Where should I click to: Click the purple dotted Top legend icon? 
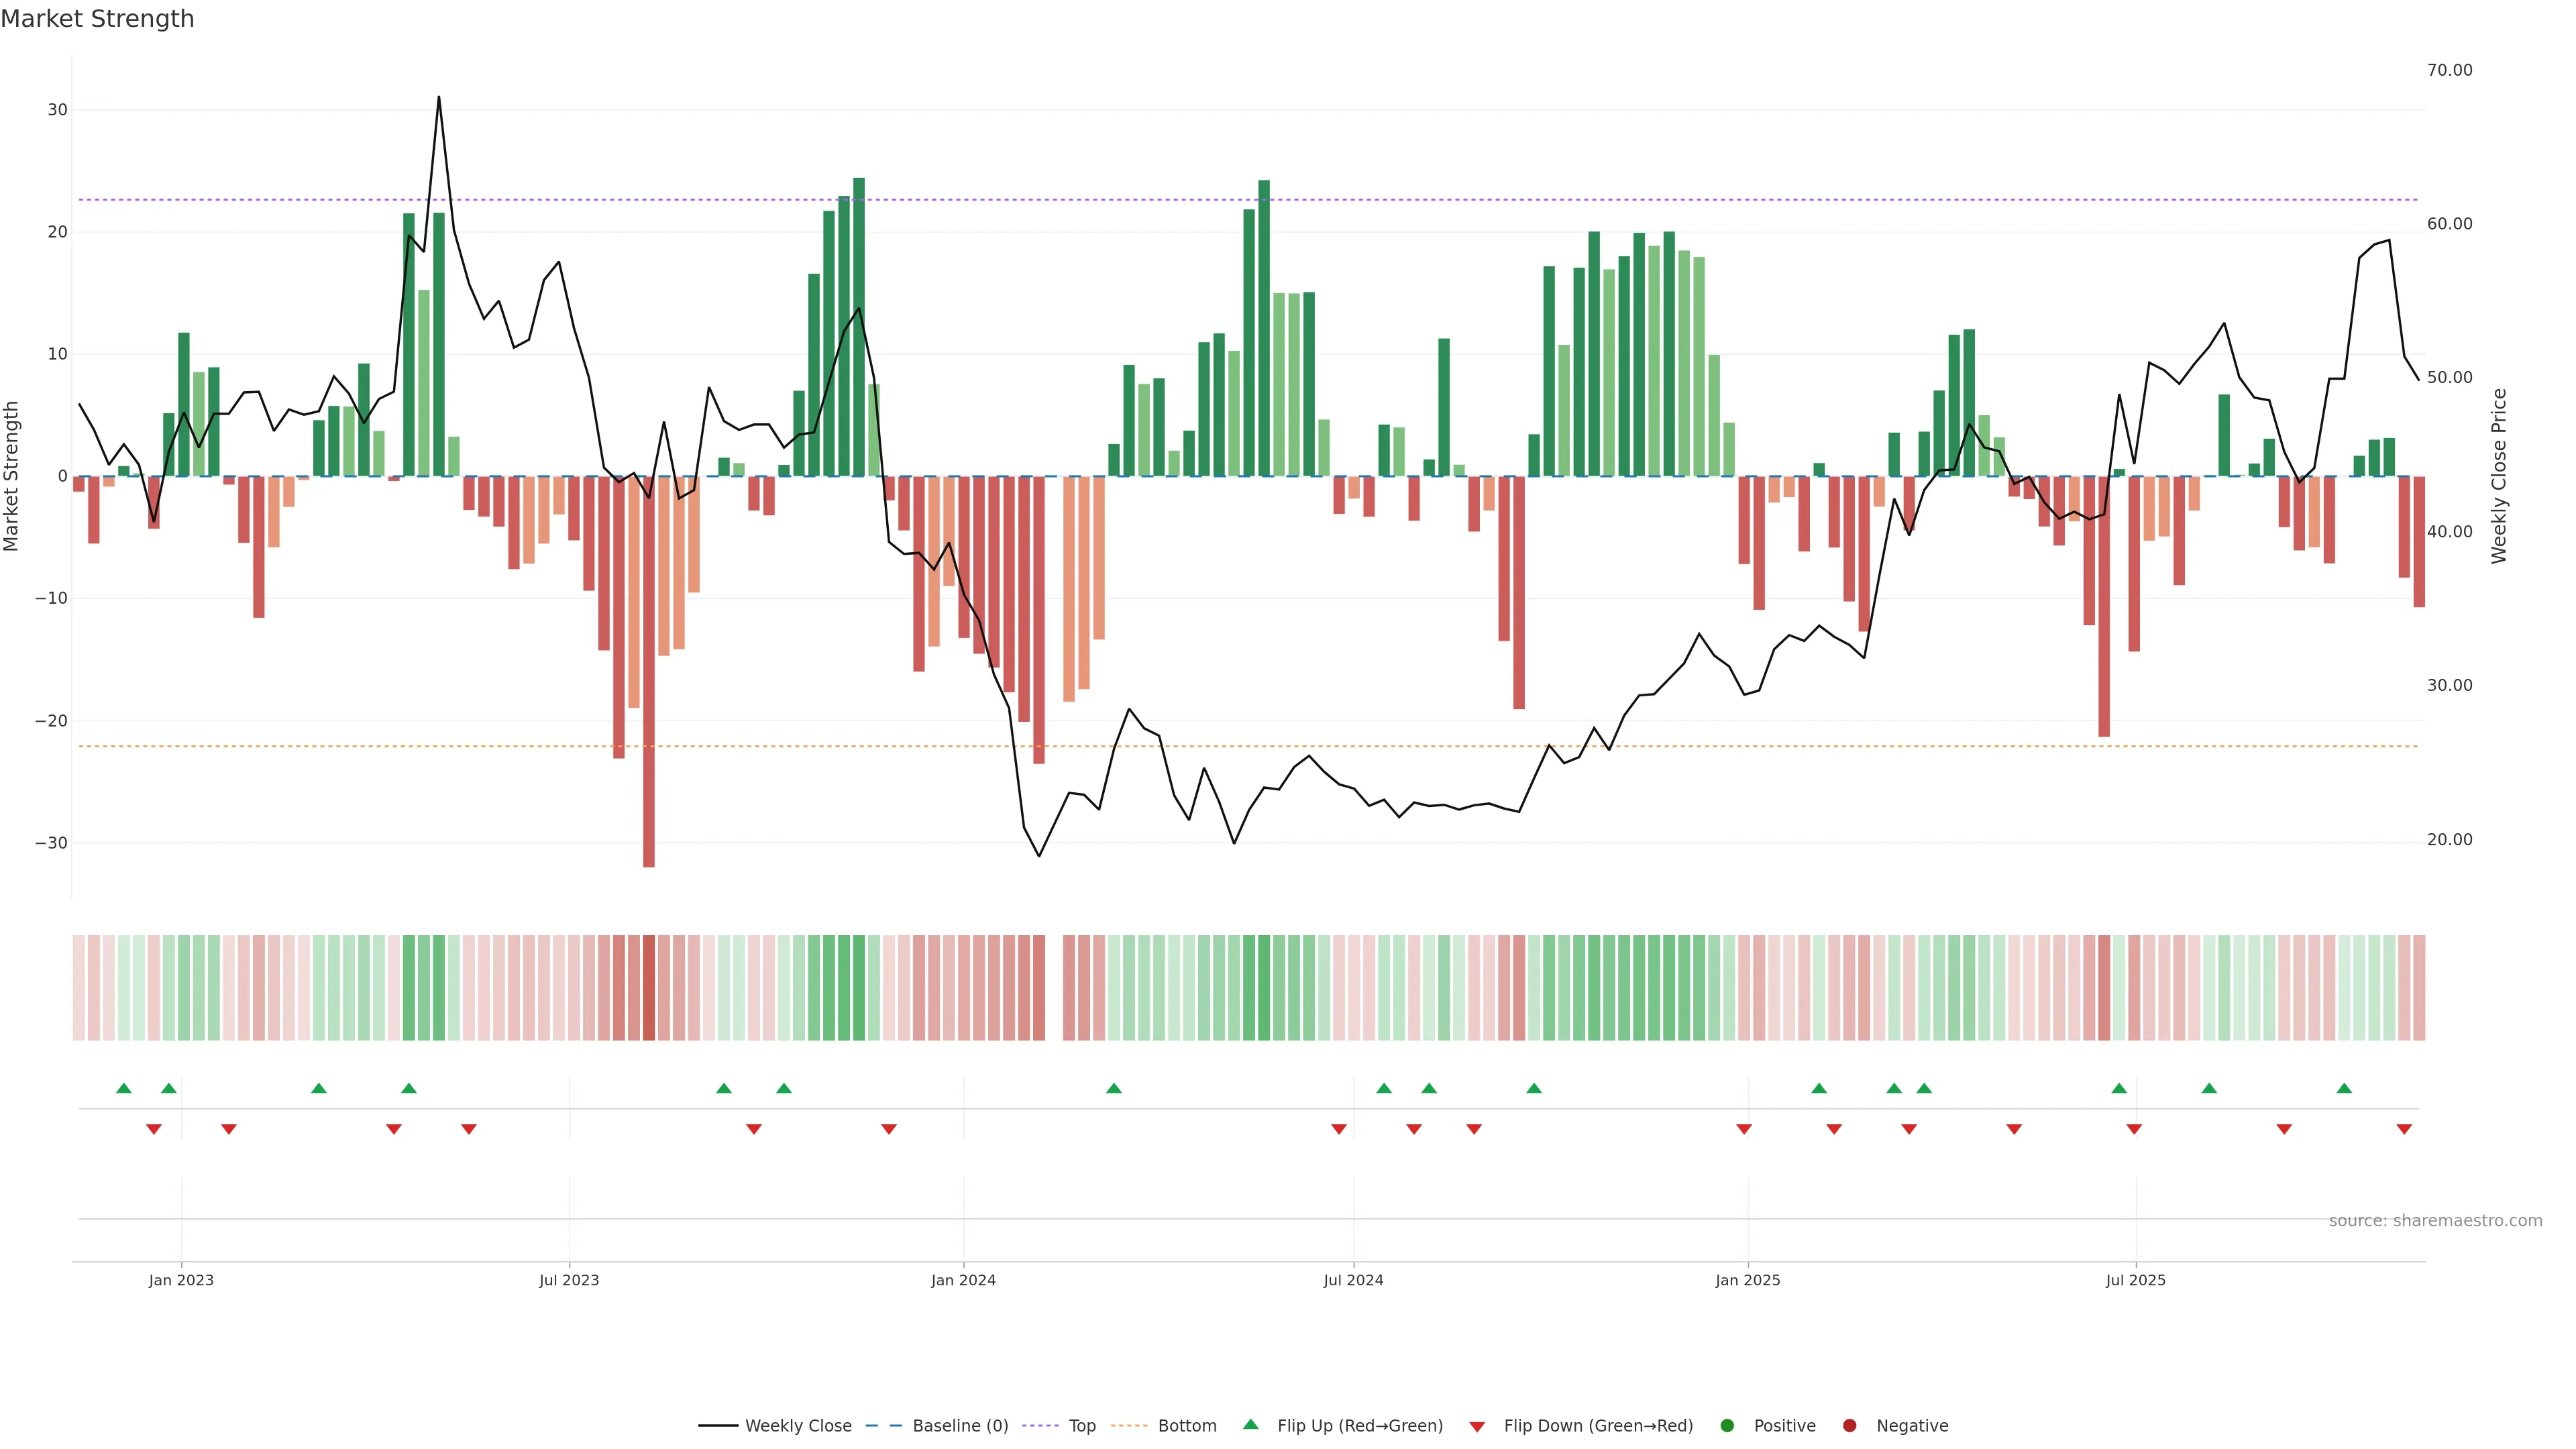pyautogui.click(x=1041, y=1425)
